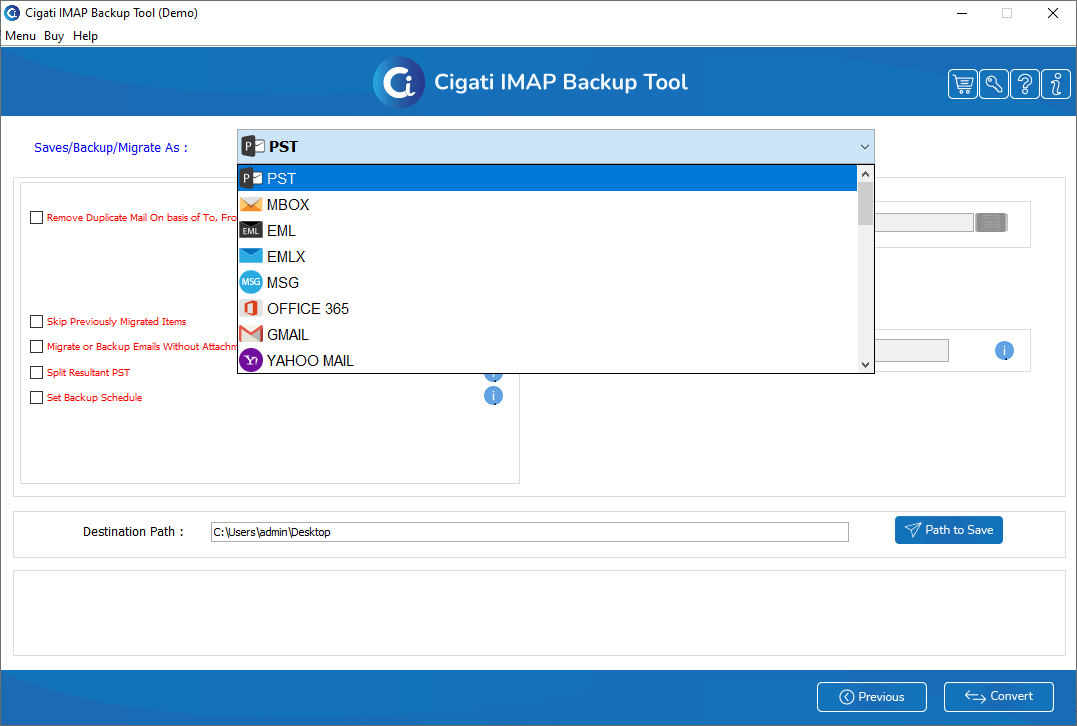Viewport: 1077px width, 726px height.
Task: Click the shopping cart buy icon
Action: click(x=962, y=84)
